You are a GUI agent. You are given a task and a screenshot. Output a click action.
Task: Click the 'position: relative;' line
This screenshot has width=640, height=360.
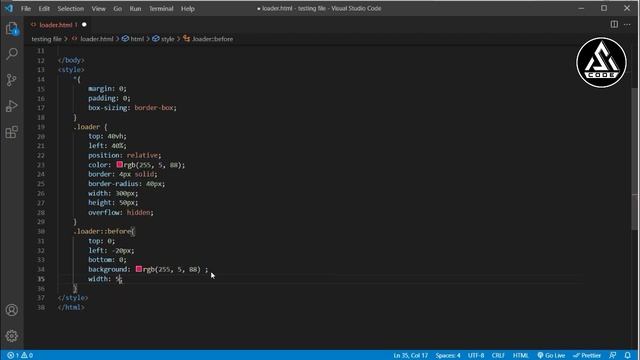pos(124,156)
